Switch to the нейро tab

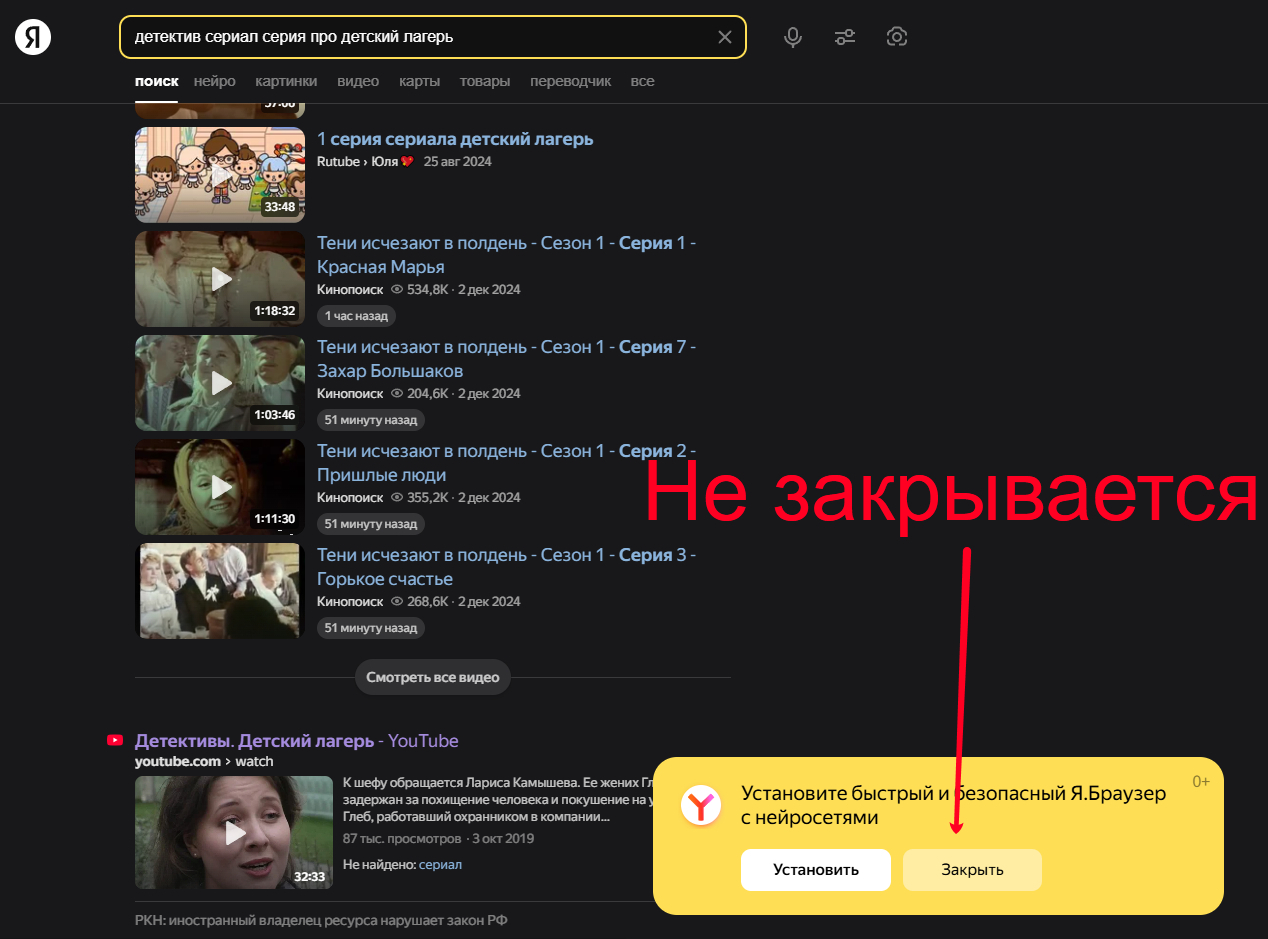click(x=215, y=81)
